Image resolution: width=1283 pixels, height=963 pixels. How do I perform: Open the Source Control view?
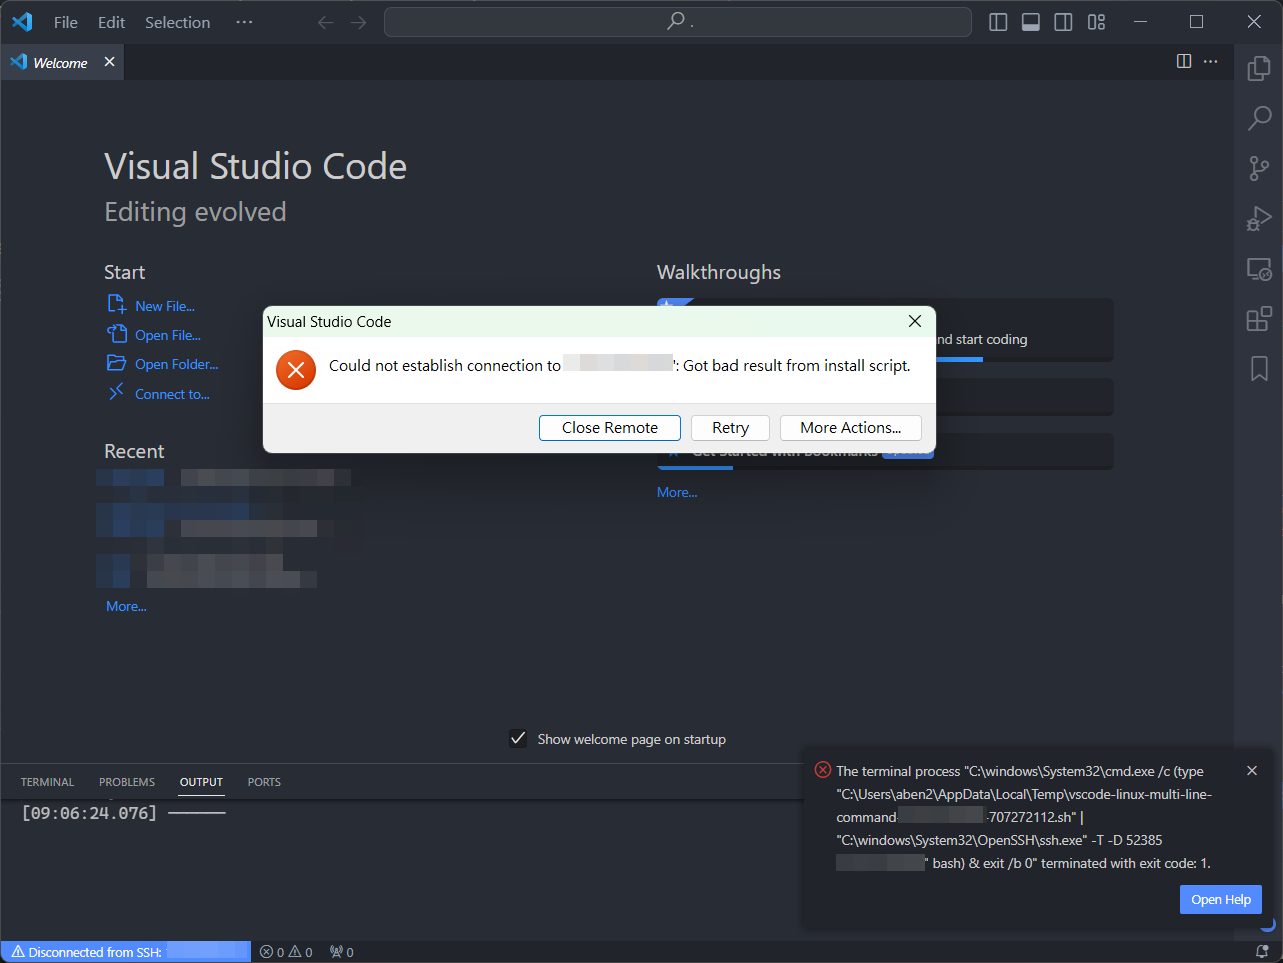tap(1259, 168)
